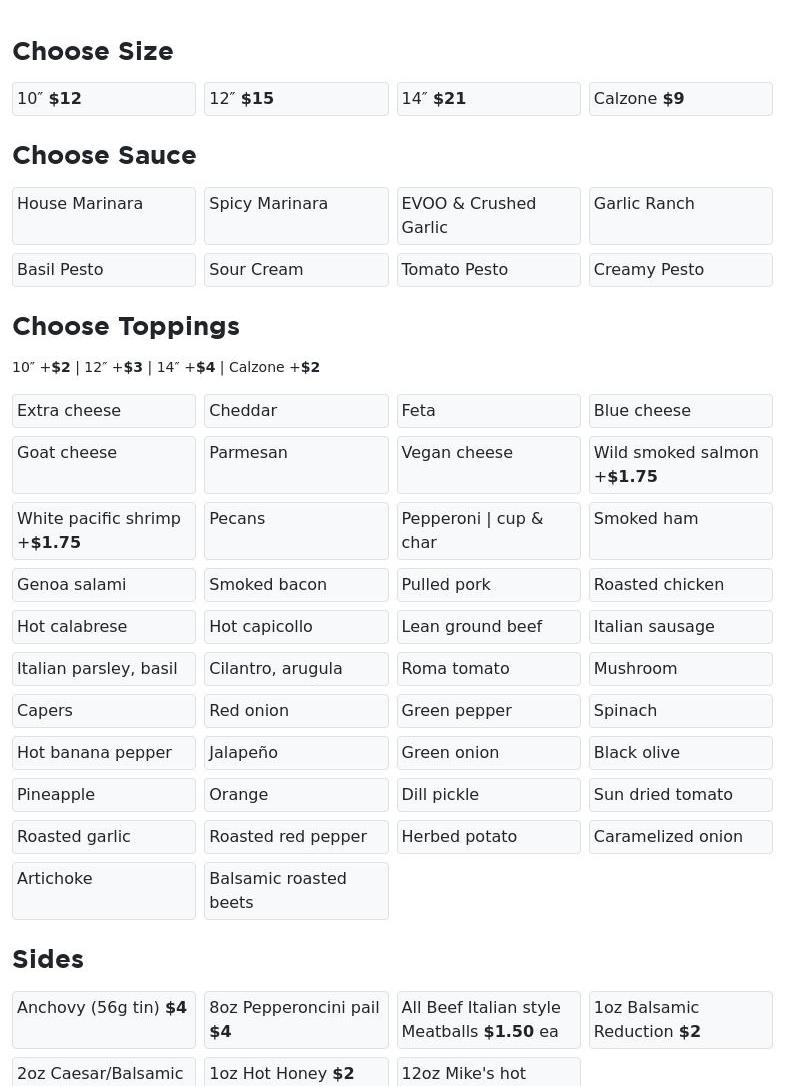Select White pacific shrimp topping
Screen dimensions: 785x1086
104,530
